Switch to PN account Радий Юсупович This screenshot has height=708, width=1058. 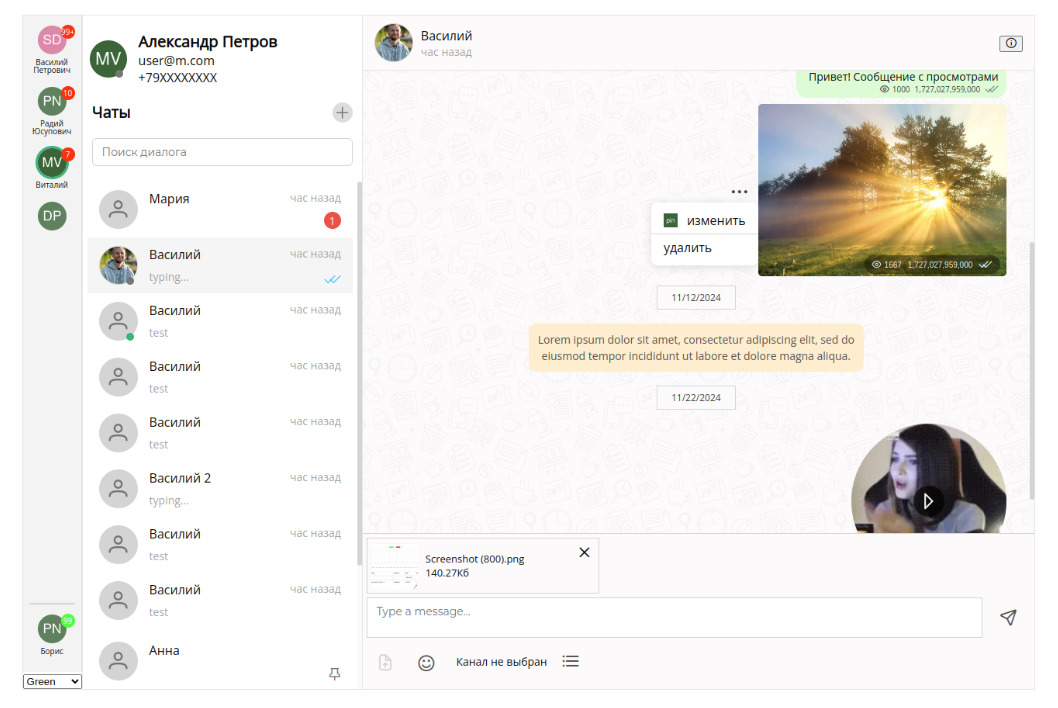52,101
